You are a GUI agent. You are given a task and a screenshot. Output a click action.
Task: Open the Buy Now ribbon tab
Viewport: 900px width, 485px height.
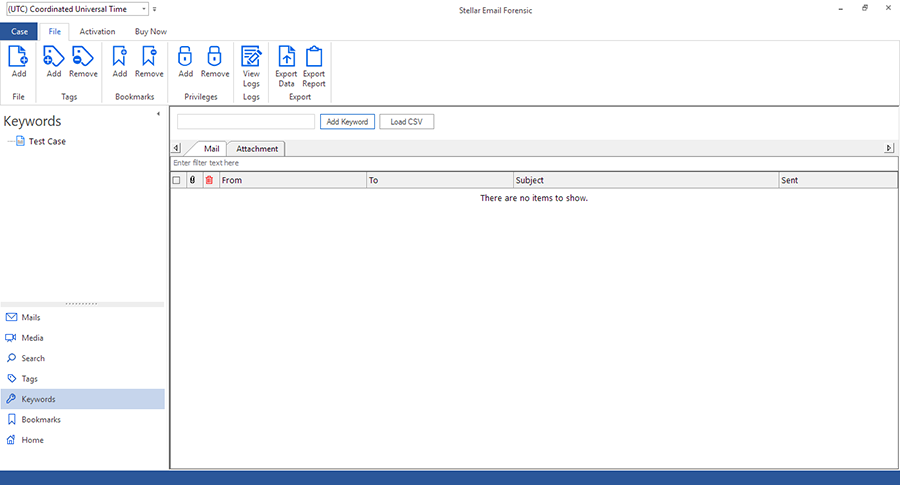click(x=150, y=32)
